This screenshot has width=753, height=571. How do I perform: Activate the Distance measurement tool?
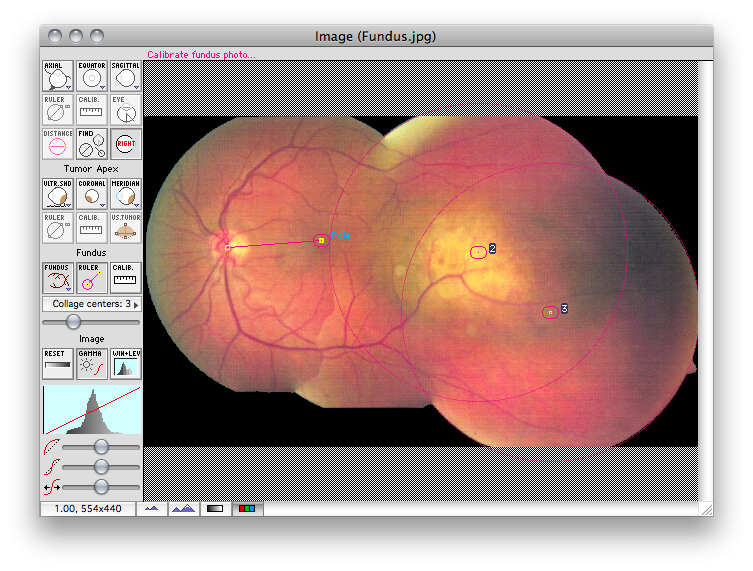click(58, 144)
